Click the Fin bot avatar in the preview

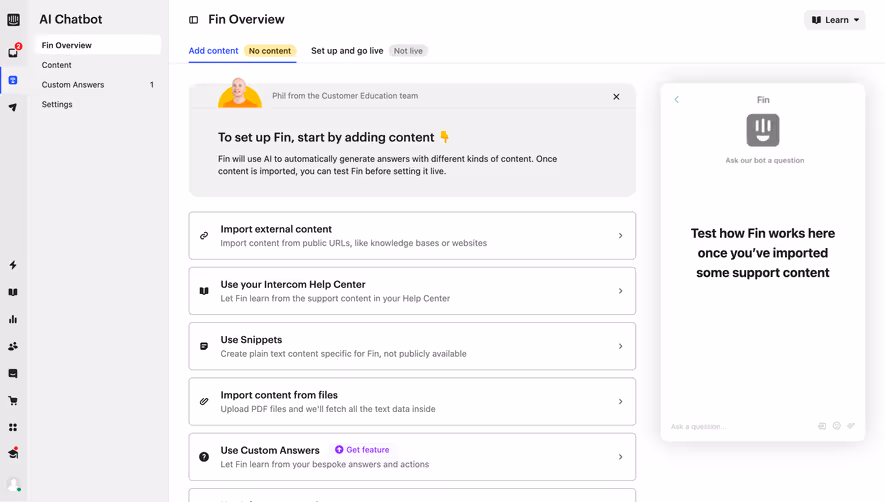pyautogui.click(x=763, y=130)
